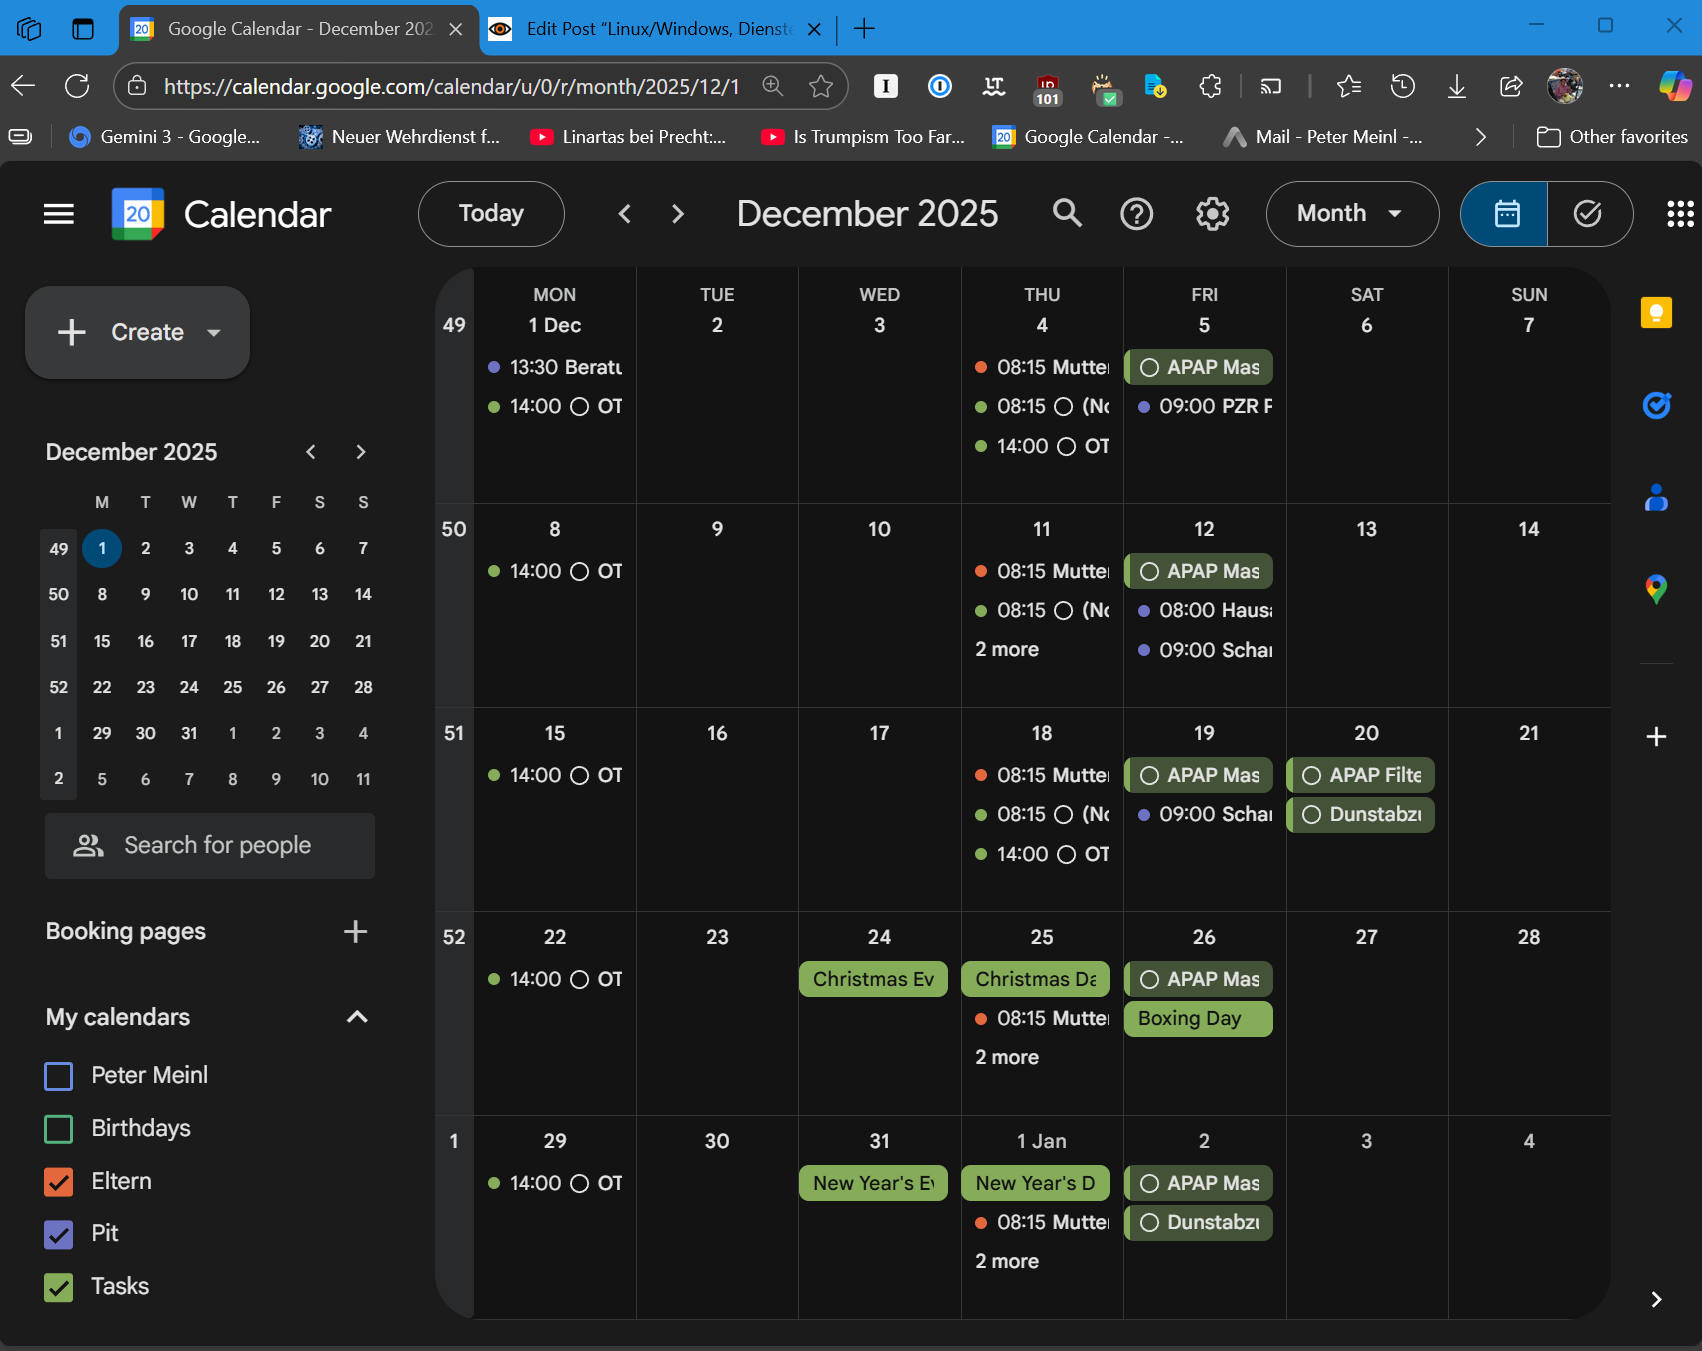Switch to Tasks view icon

point(1588,214)
